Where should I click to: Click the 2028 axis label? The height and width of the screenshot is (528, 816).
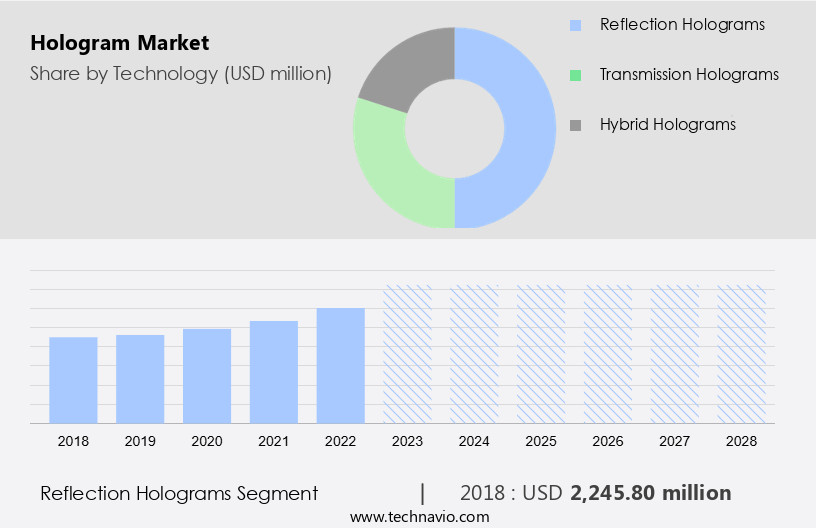click(741, 441)
